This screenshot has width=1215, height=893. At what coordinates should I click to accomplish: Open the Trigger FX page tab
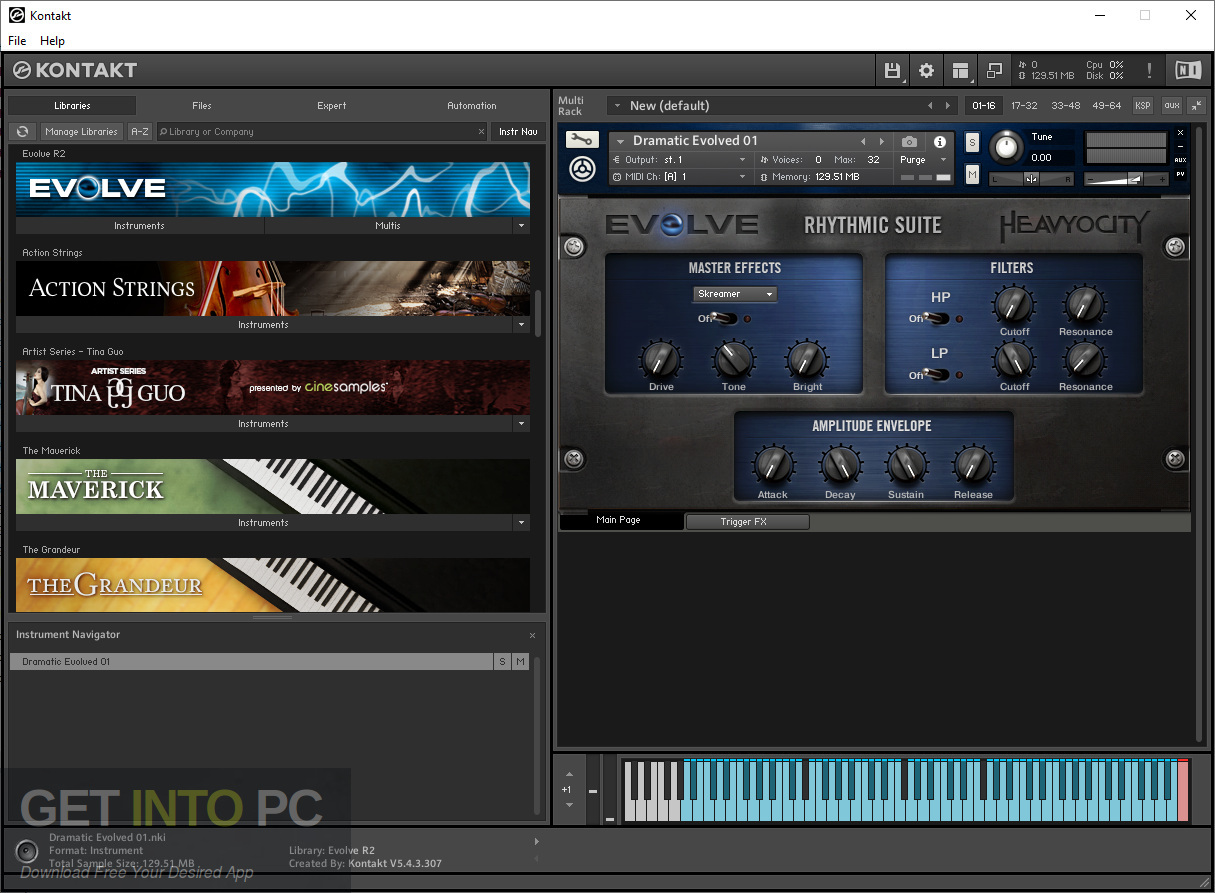[x=748, y=522]
